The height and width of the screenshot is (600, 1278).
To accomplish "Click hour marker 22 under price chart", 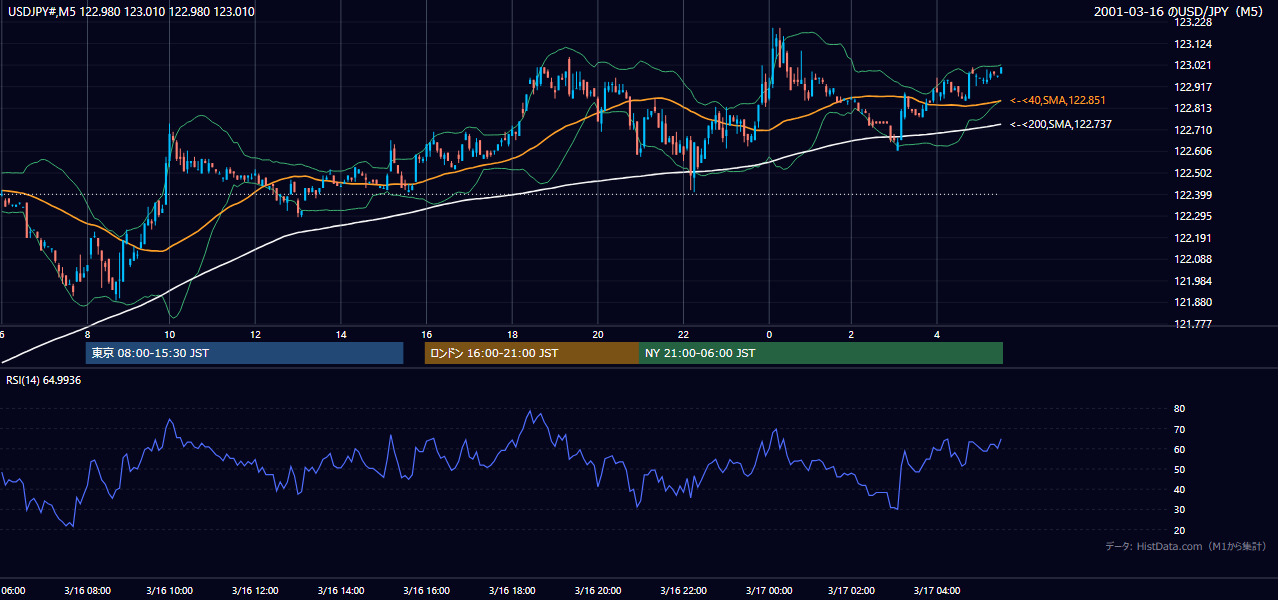I will coord(683,334).
